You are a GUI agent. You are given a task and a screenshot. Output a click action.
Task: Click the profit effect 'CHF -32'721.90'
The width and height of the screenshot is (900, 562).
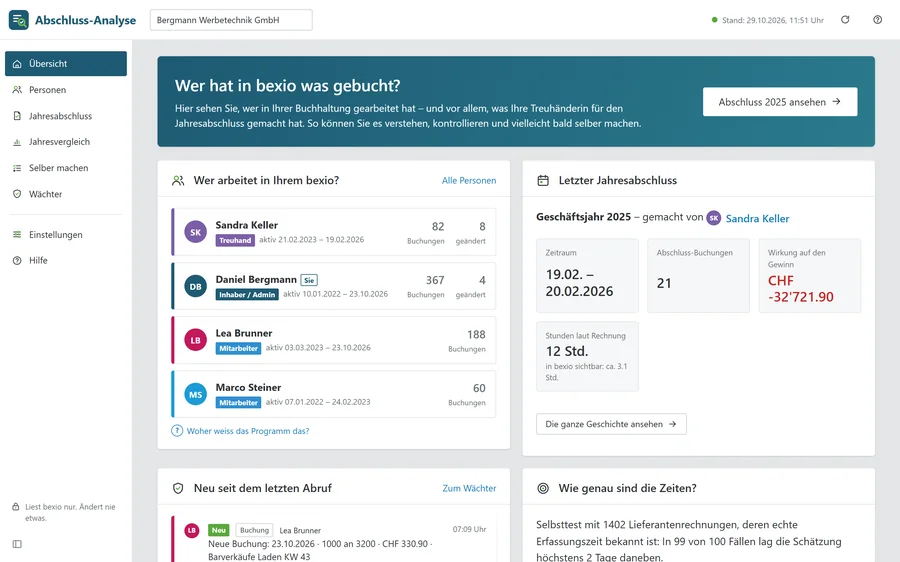coord(801,289)
